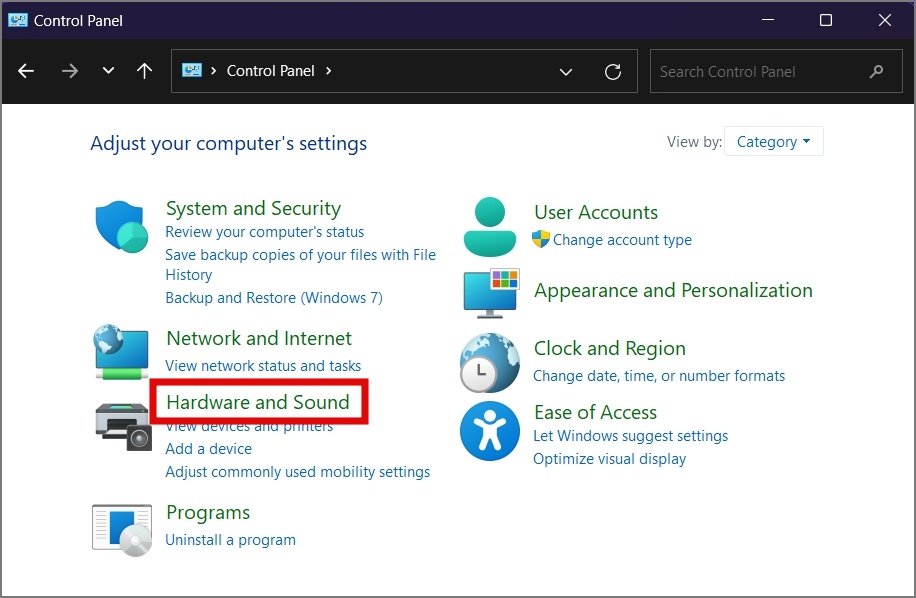Click the Clock and Region icon
The image size is (916, 598).
[x=490, y=363]
